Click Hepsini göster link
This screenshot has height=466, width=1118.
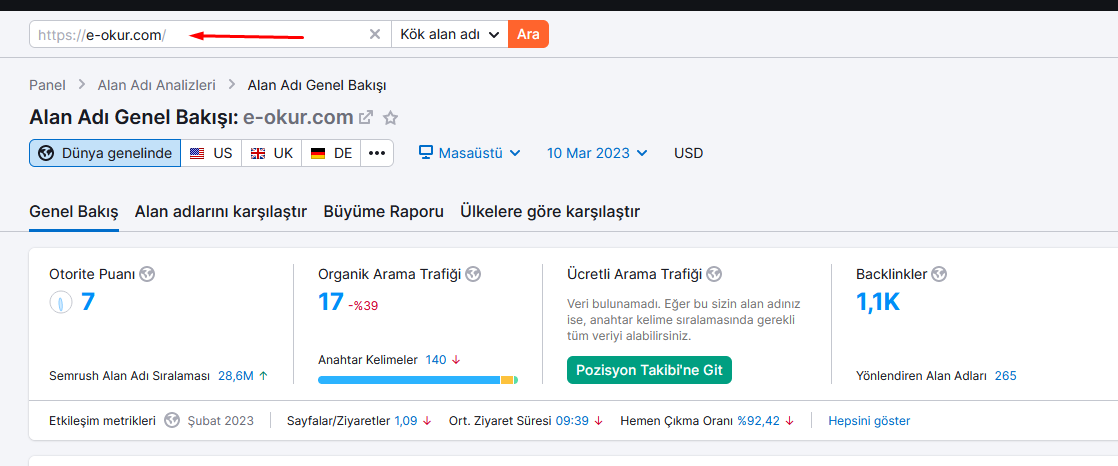click(869, 421)
